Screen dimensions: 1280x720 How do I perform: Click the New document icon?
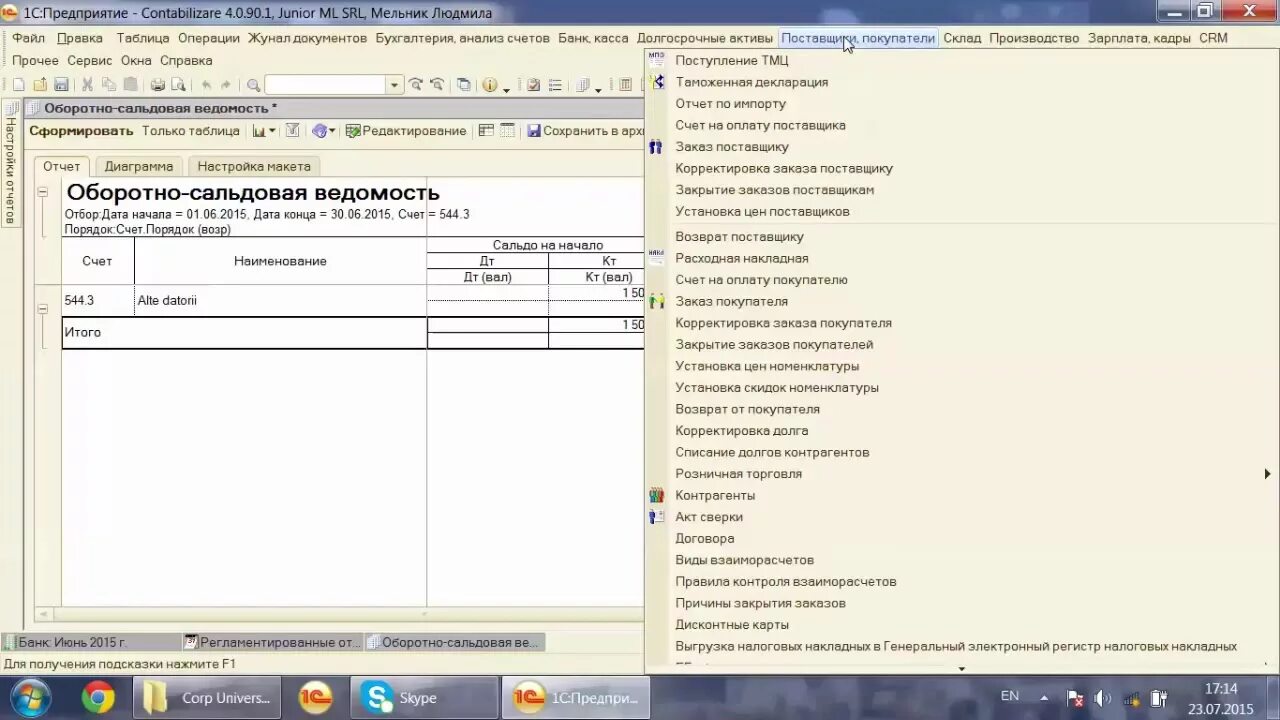19,85
